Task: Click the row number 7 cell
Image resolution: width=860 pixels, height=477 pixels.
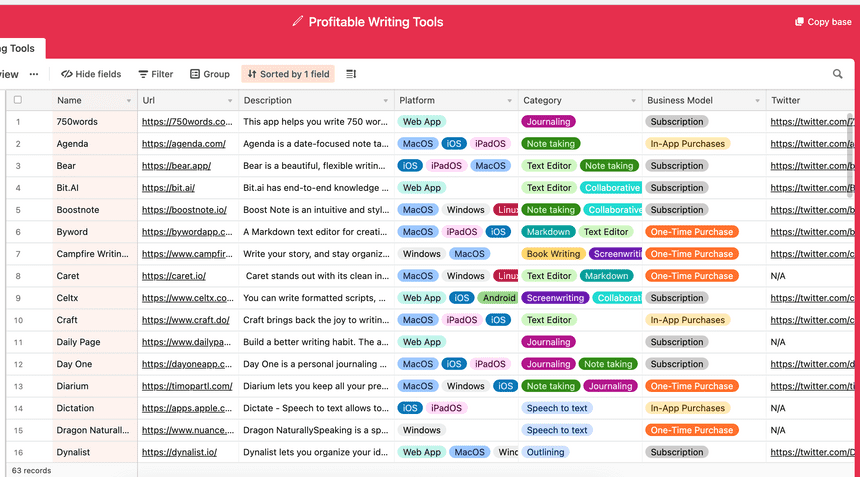Action: pos(18,254)
